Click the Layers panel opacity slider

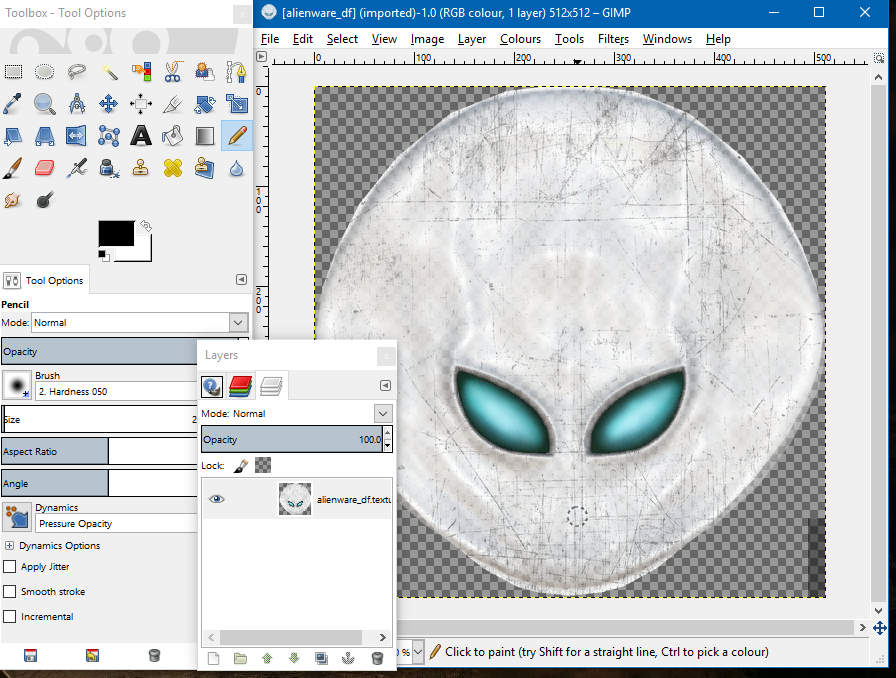290,439
